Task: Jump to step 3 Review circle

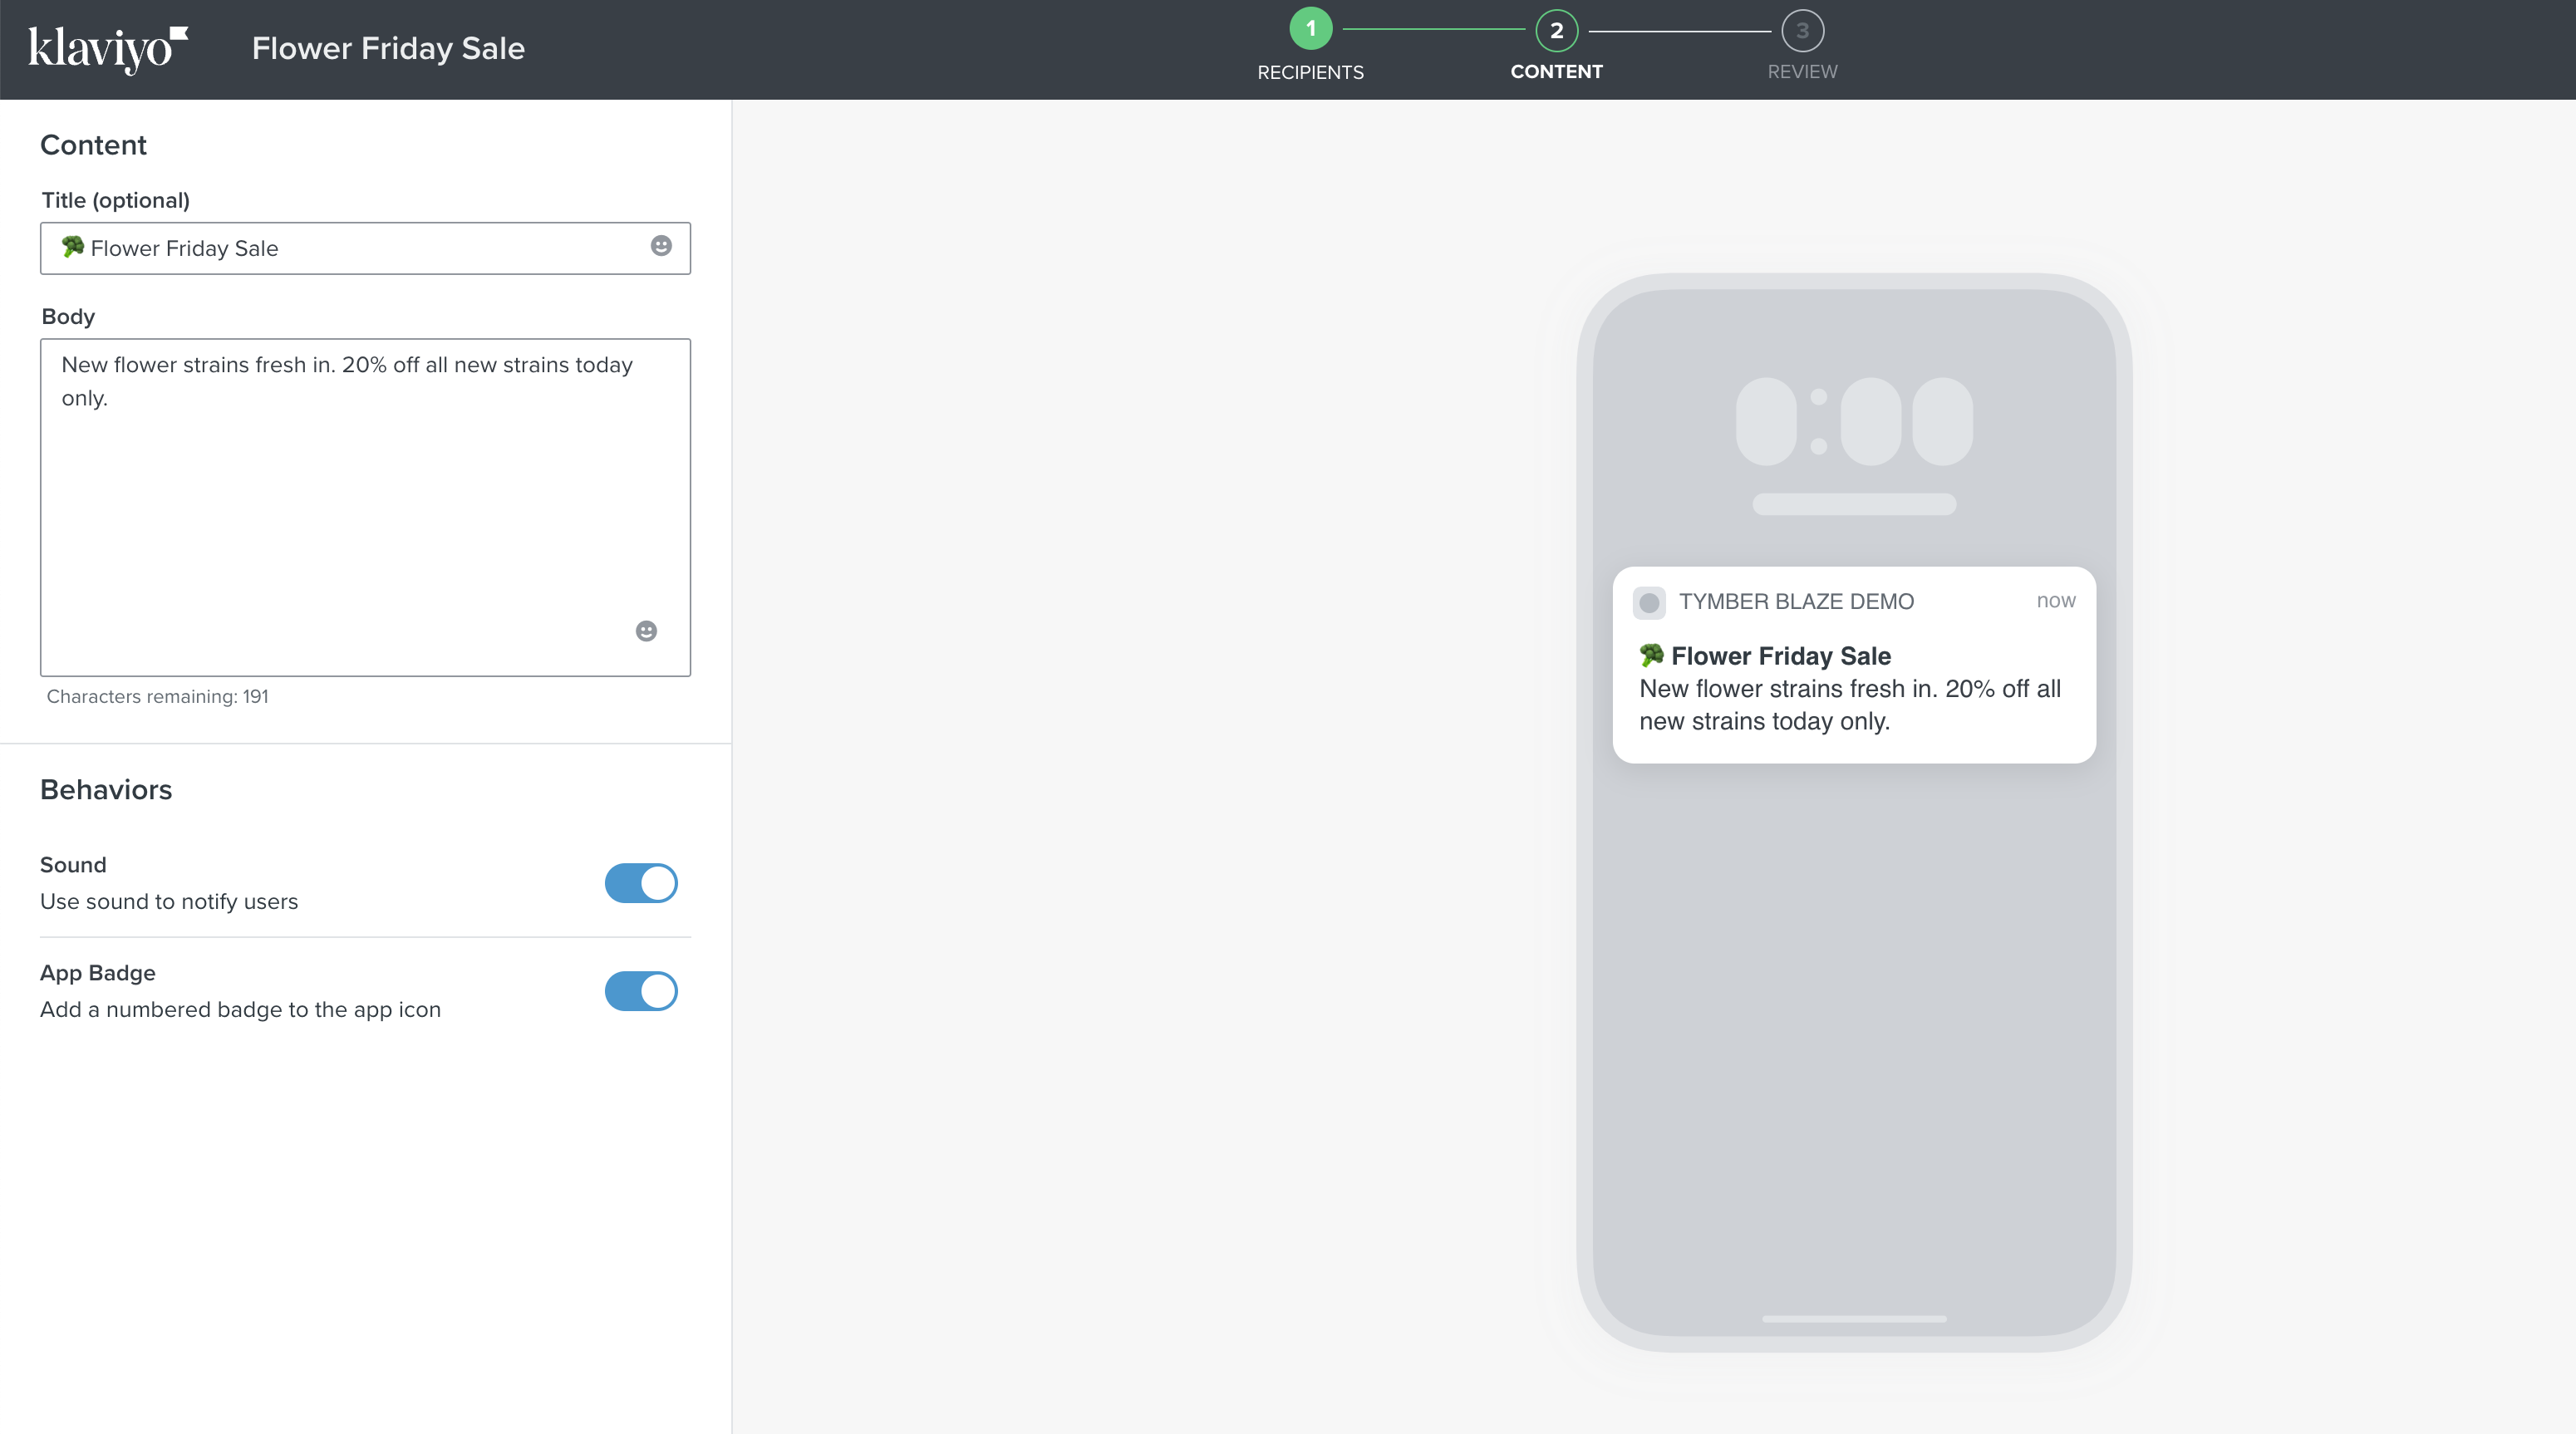Action: click(1802, 30)
